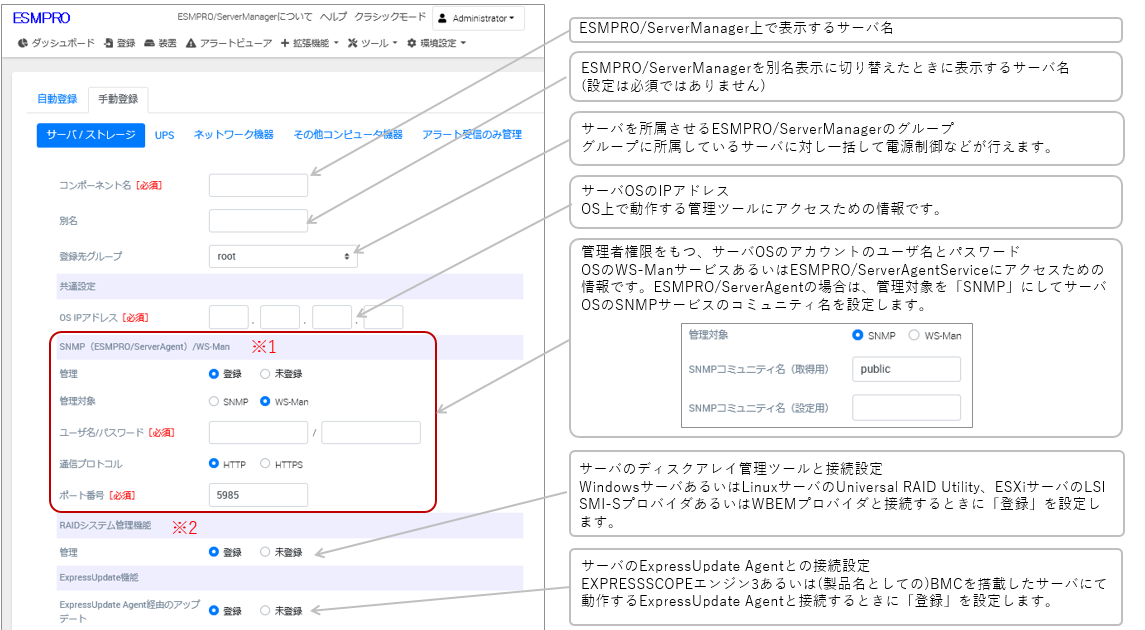Open アラートビューア from the navigation bar

coord(229,43)
